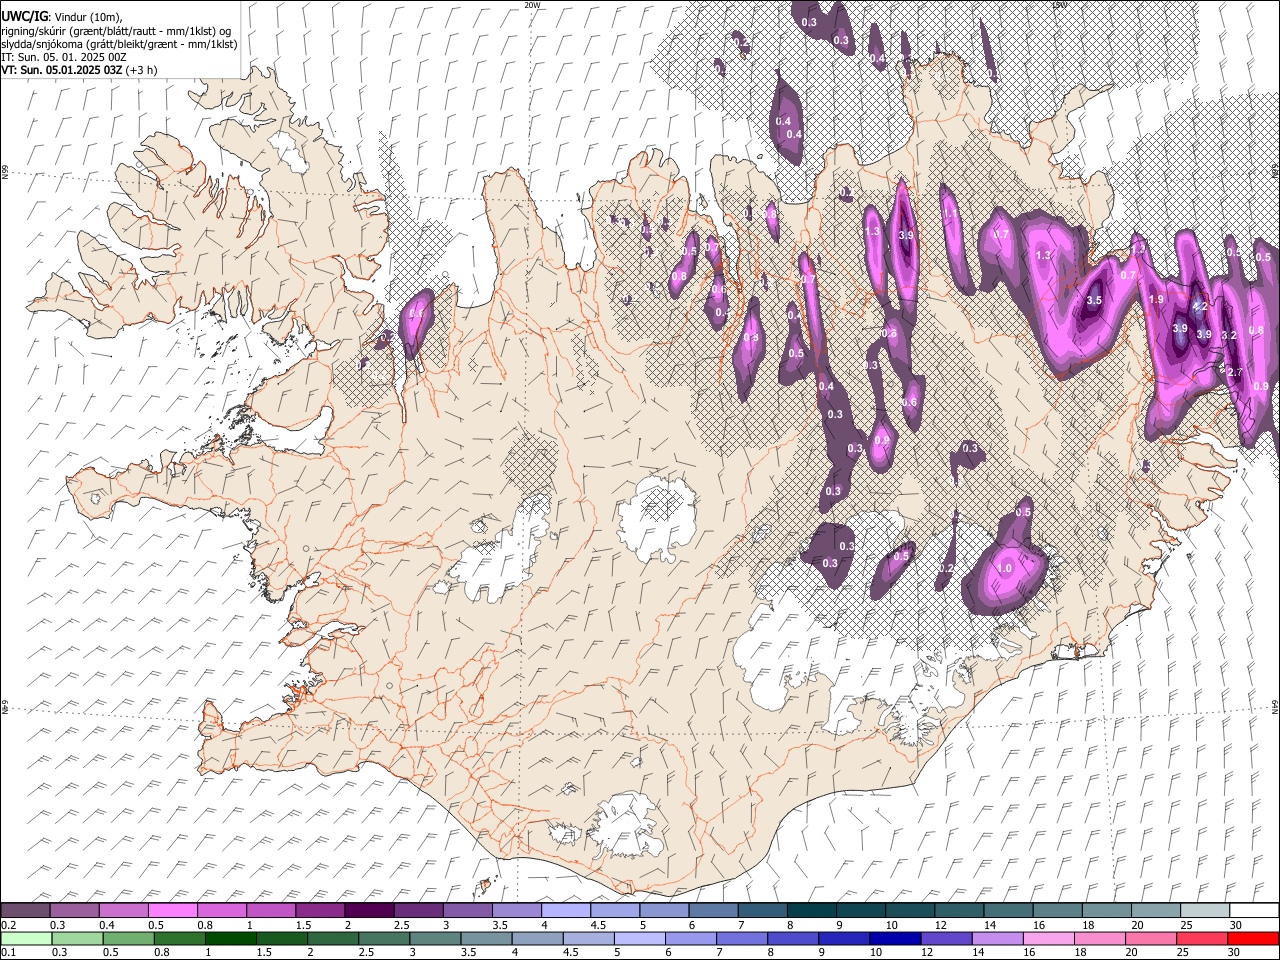This screenshot has height=960, width=1280.
Task: Click the blue 8 swatch in lower scale
Action: tap(792, 938)
